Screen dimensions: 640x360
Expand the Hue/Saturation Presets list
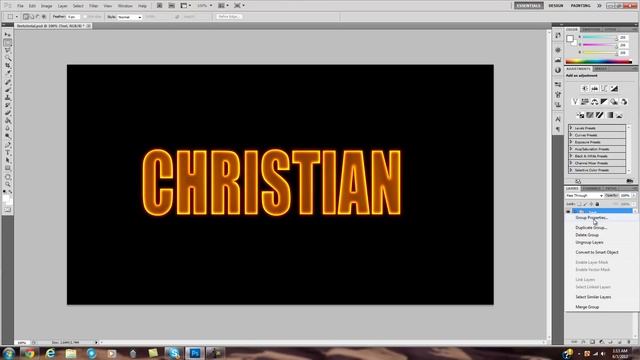571,149
